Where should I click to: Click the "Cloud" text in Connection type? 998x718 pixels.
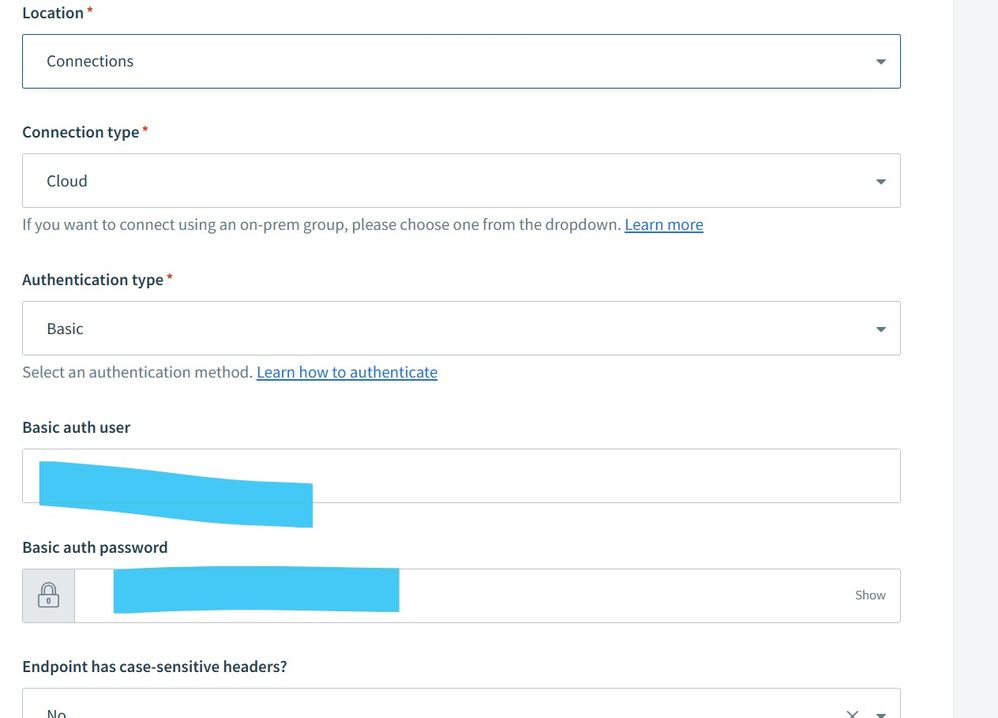point(66,180)
